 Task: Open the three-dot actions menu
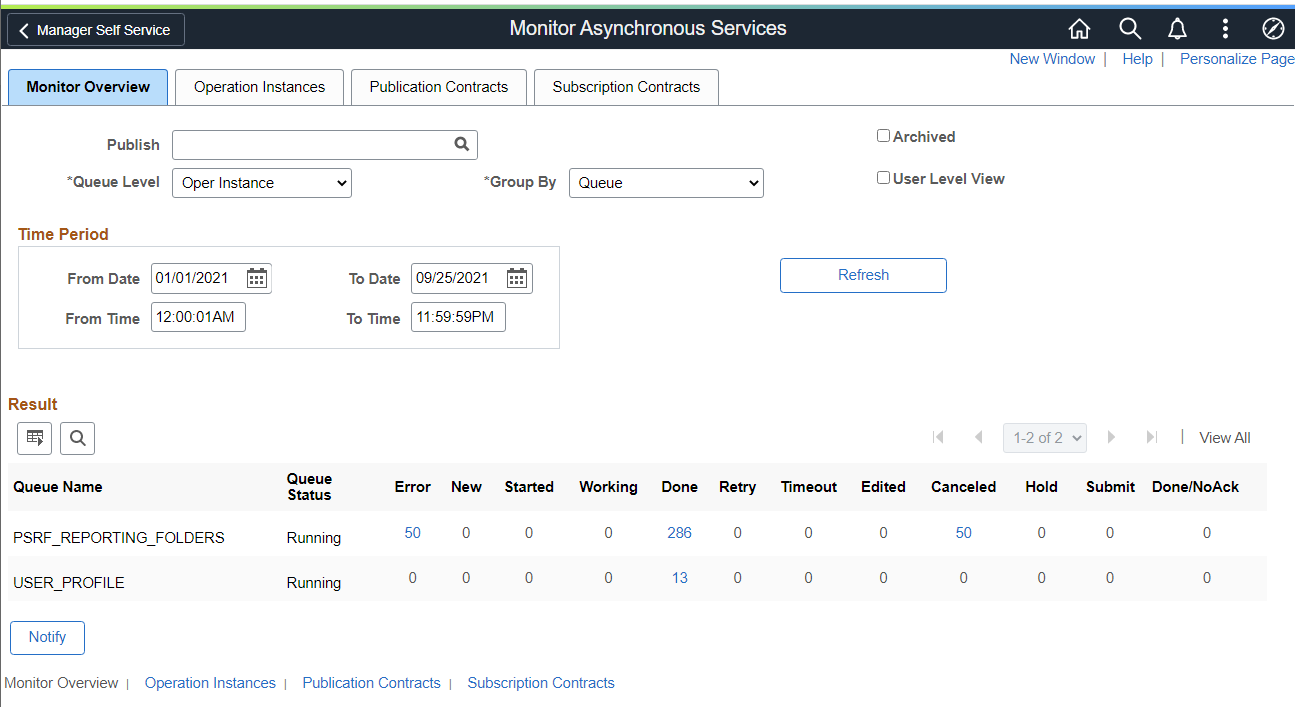click(x=1225, y=28)
